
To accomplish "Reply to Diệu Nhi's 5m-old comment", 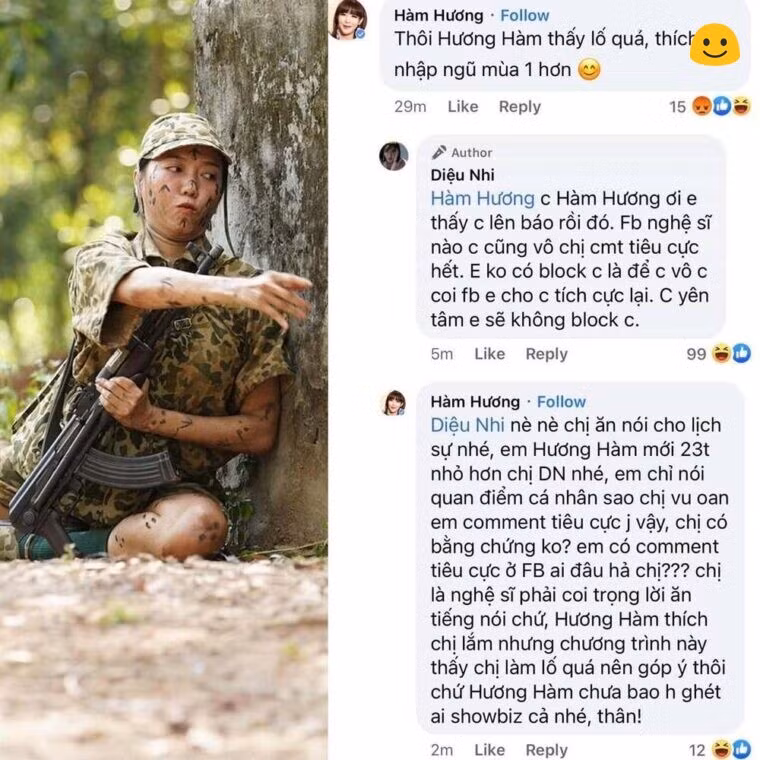I will pos(546,354).
